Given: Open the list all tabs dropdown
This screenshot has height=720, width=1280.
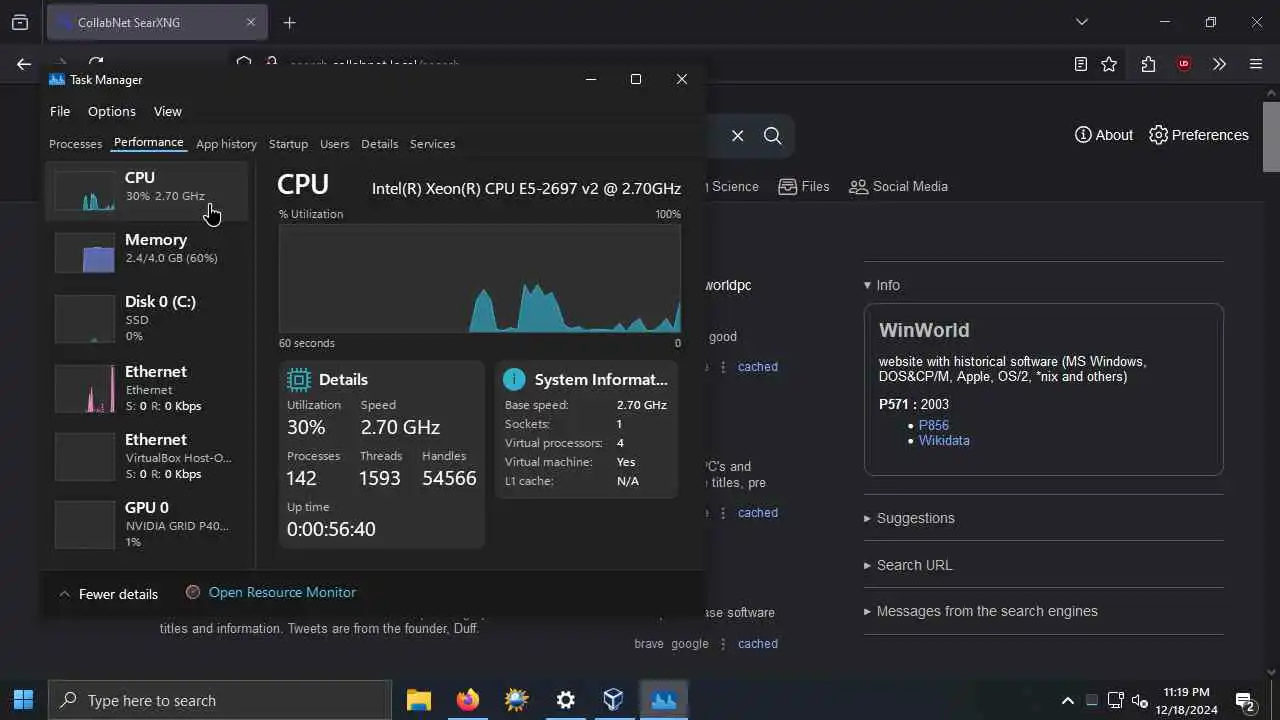Looking at the screenshot, I should 1081,22.
